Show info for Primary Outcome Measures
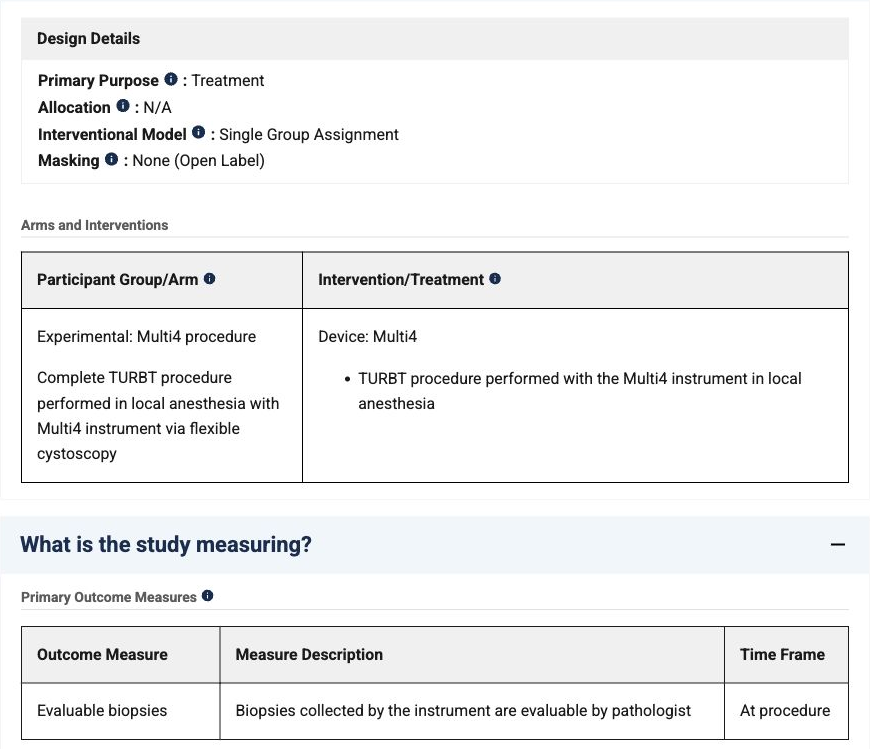Screen dimensions: 870x749 [208, 596]
